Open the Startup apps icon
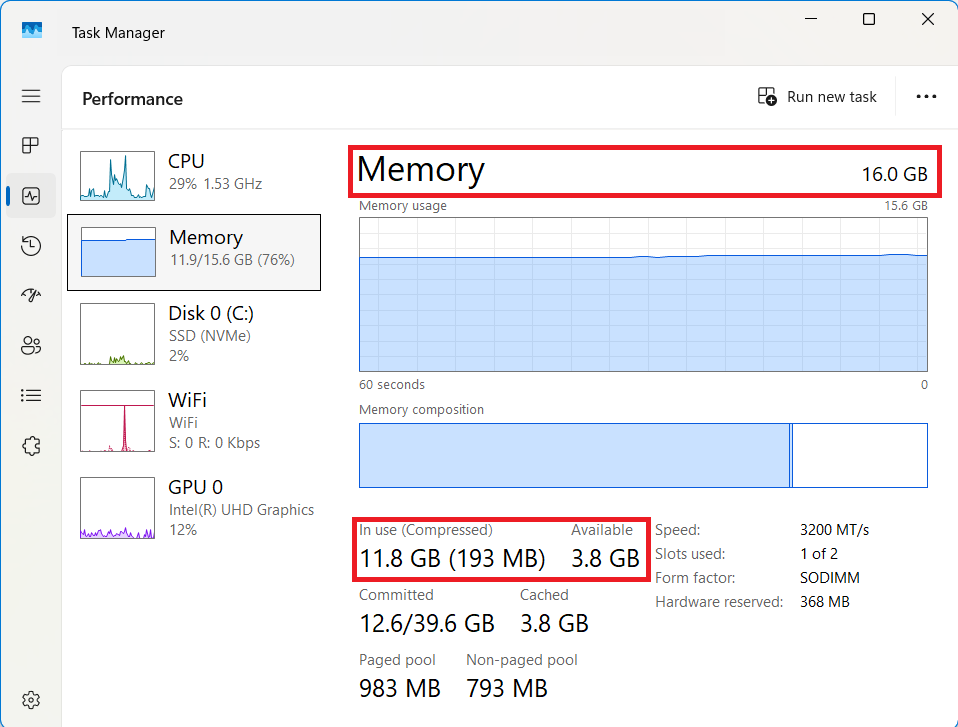 31,296
